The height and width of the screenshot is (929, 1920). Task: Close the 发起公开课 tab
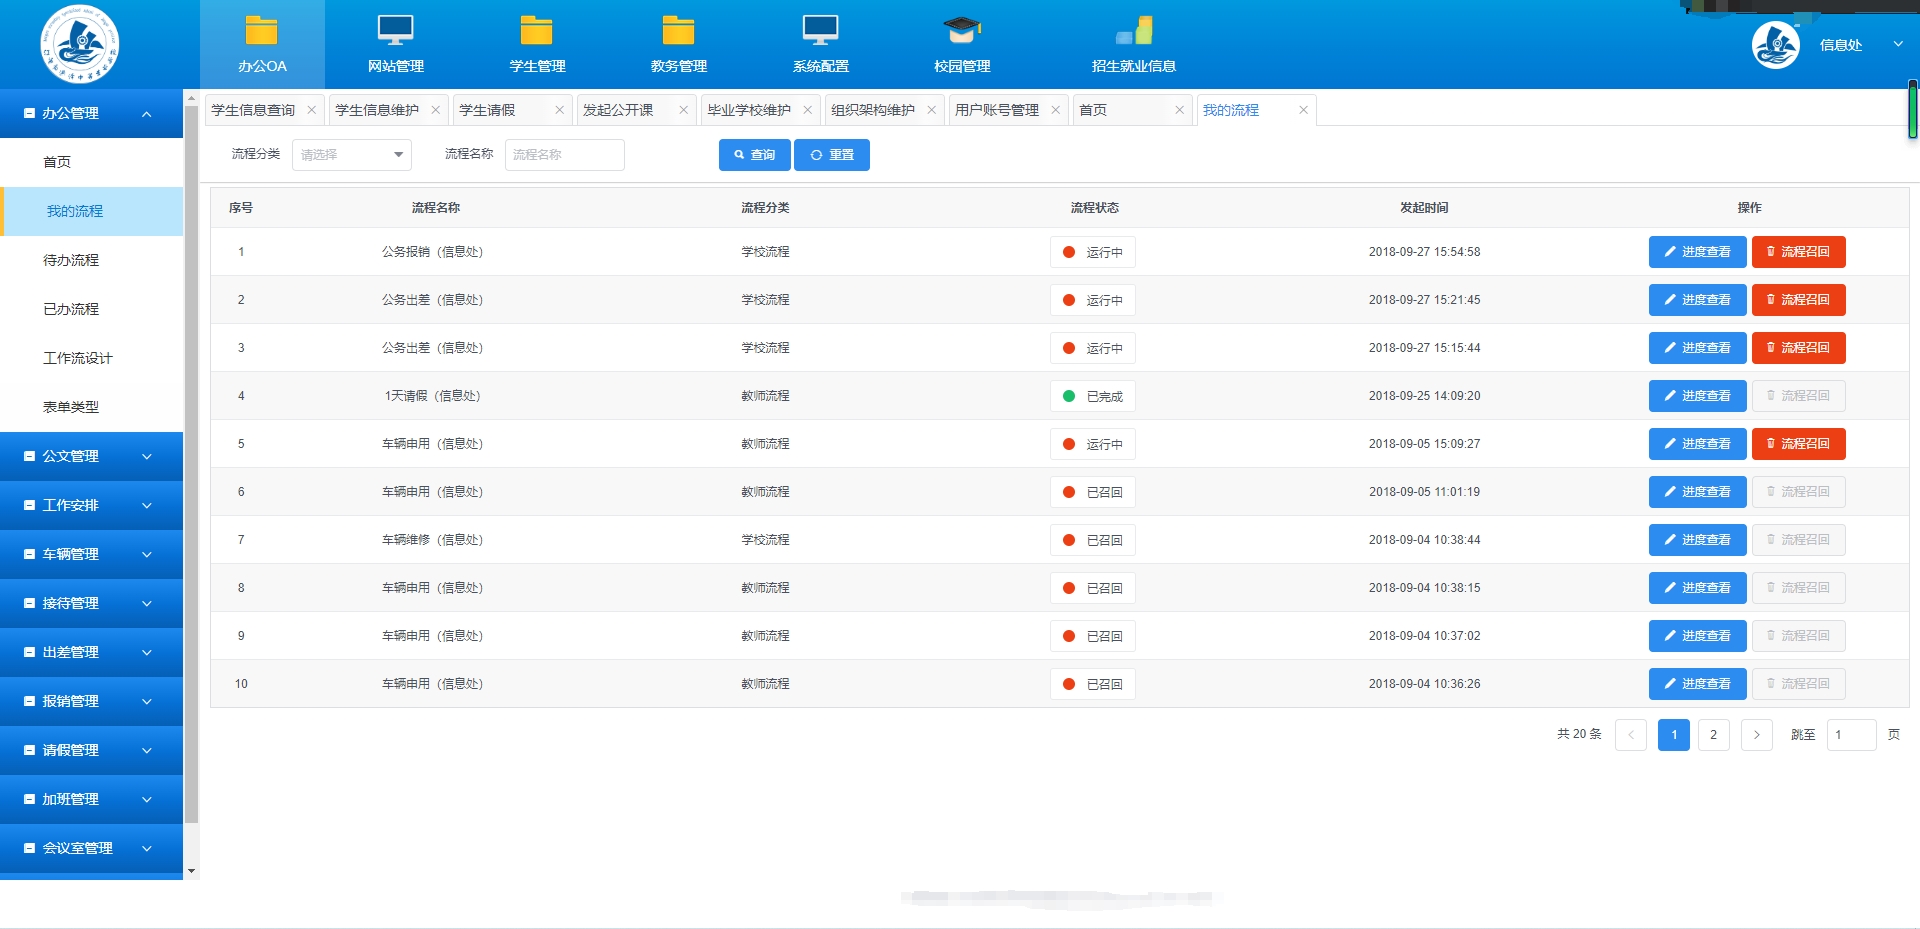[683, 110]
